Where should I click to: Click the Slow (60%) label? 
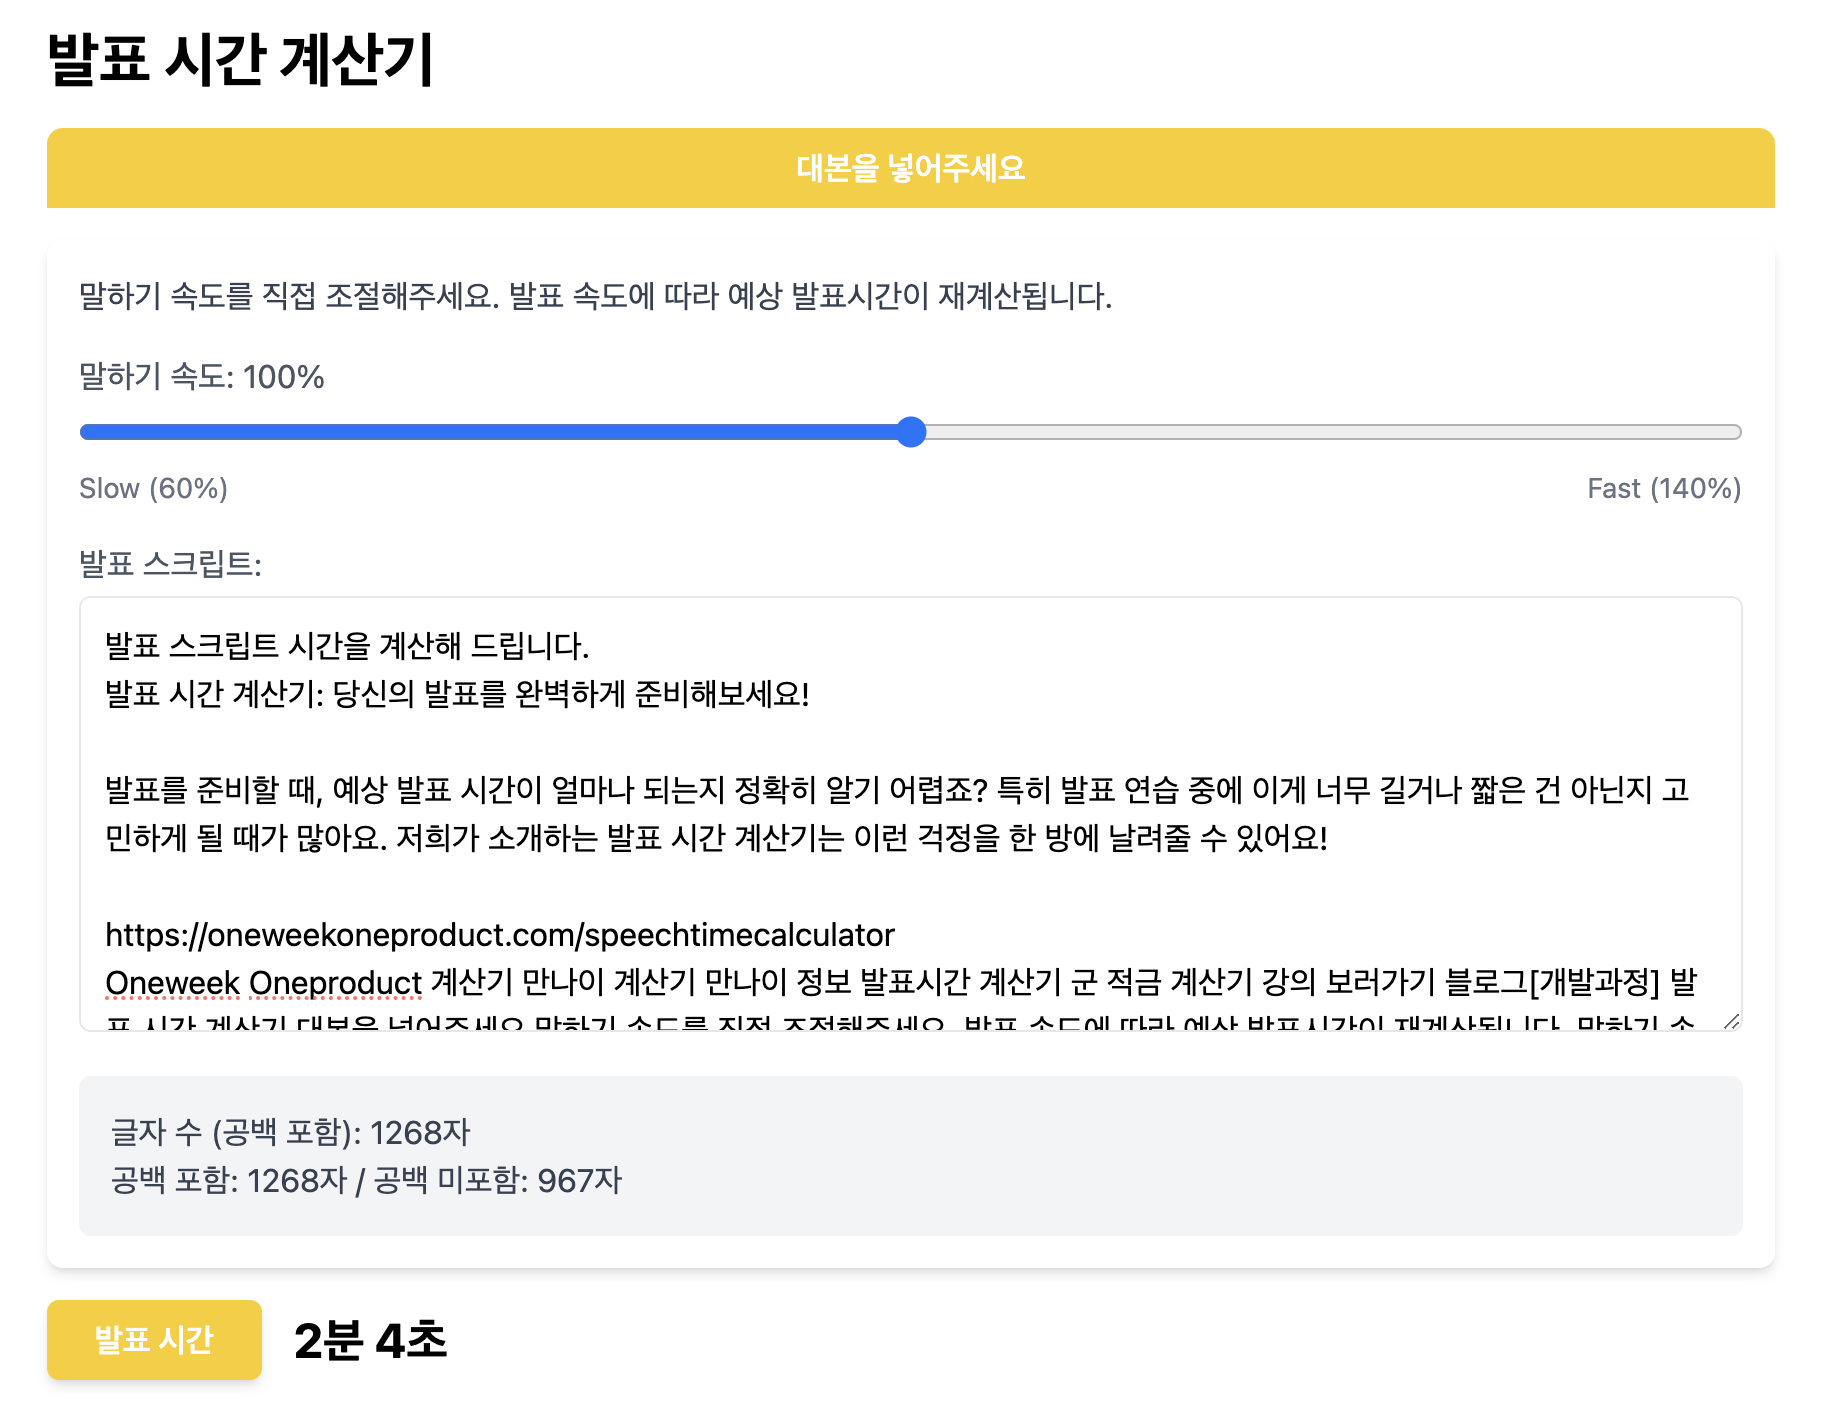(153, 488)
